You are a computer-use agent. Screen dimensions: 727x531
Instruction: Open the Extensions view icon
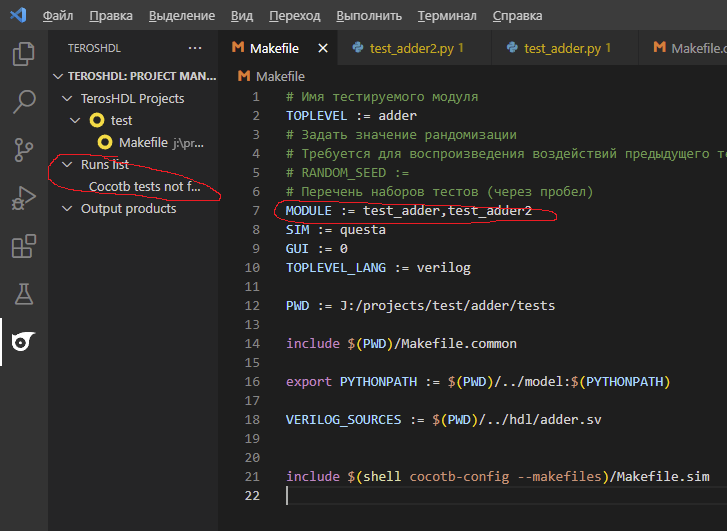click(23, 246)
